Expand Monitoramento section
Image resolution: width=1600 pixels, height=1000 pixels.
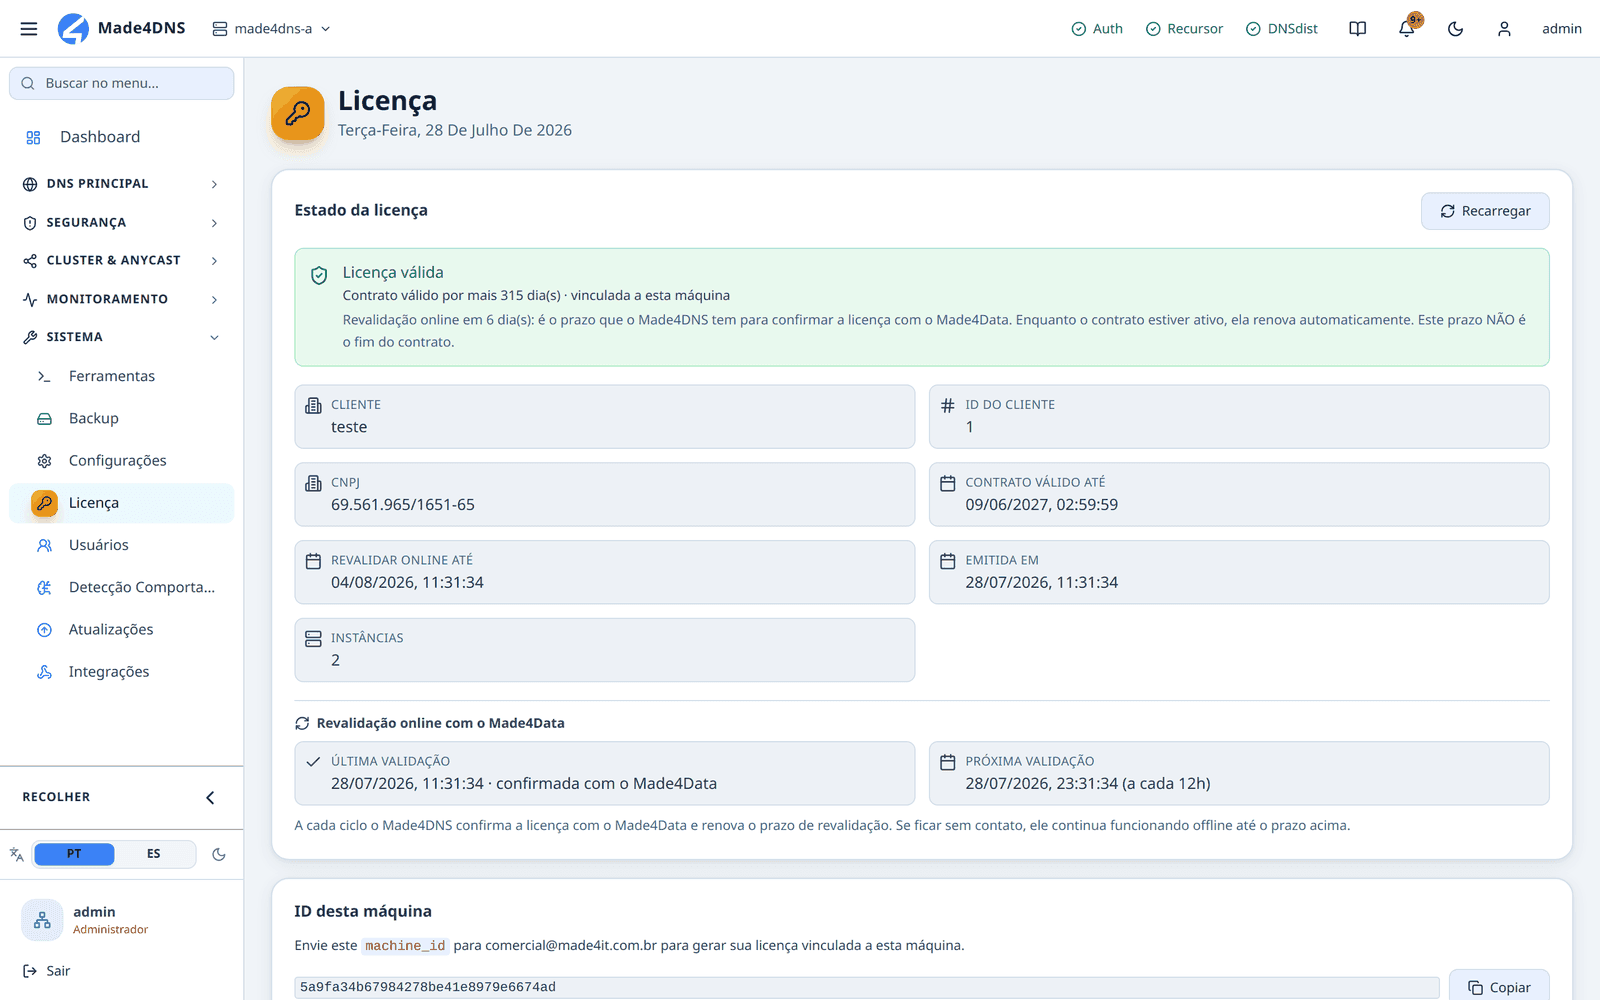(x=122, y=299)
